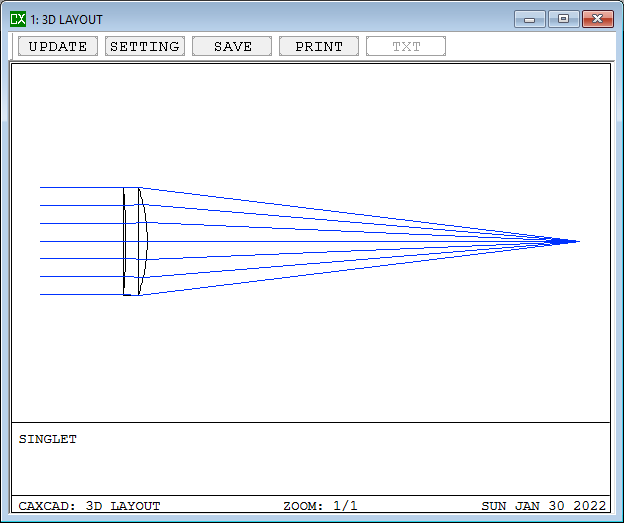Click the green CX application icon
Viewport: 624px width, 523px height.
pos(18,19)
